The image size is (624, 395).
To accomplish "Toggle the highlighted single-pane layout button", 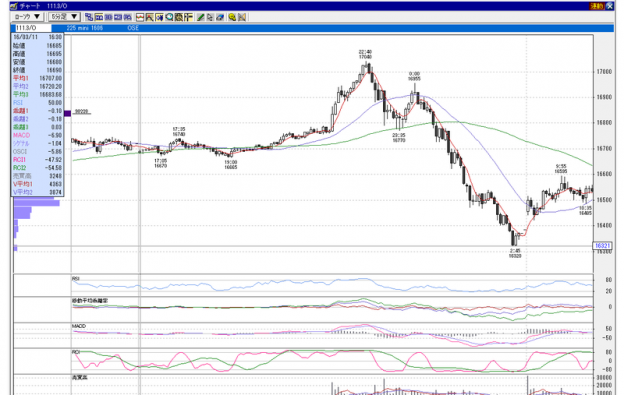I will click(x=99, y=17).
